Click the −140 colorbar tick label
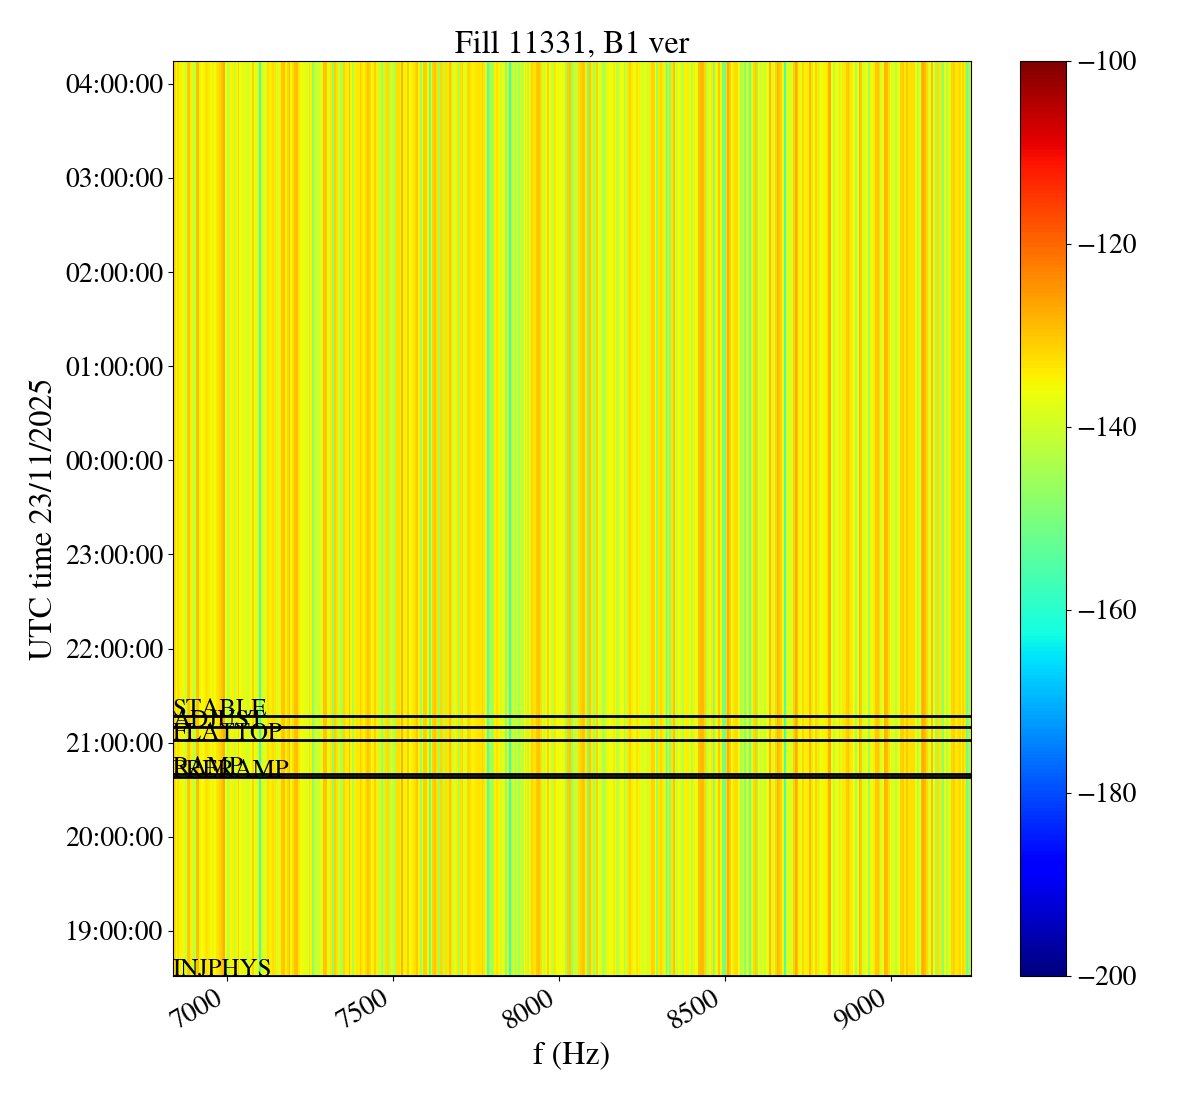Screen dimensions: 1200x1100 point(1108,427)
